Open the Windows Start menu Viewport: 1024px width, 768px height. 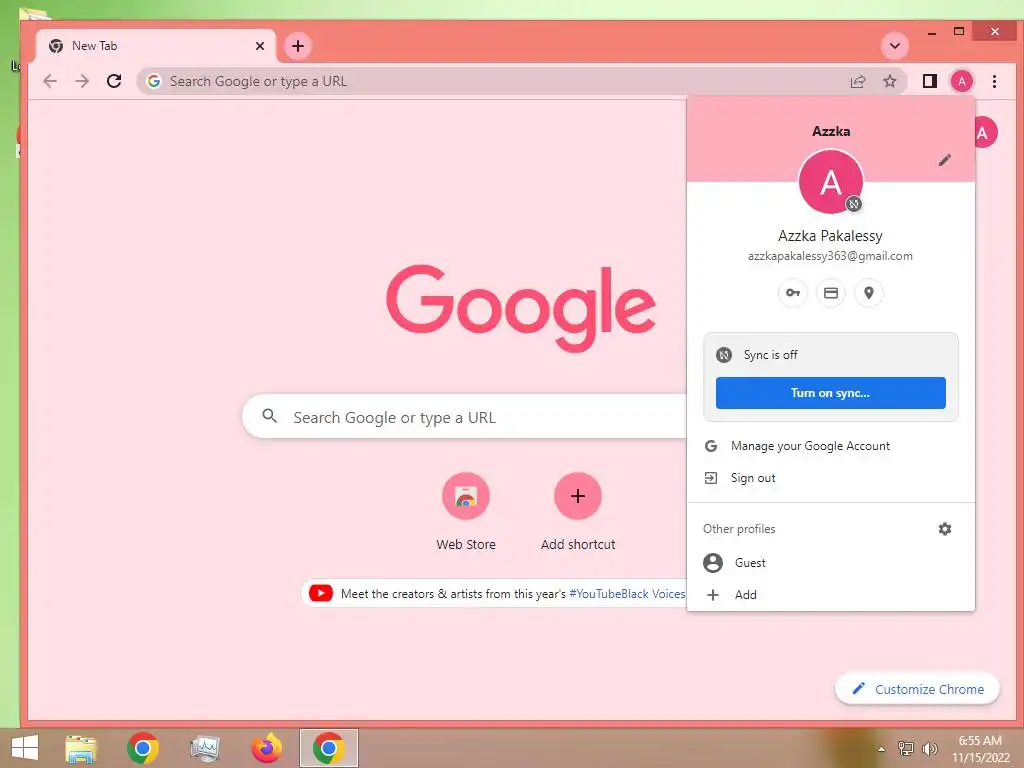pyautogui.click(x=25, y=748)
